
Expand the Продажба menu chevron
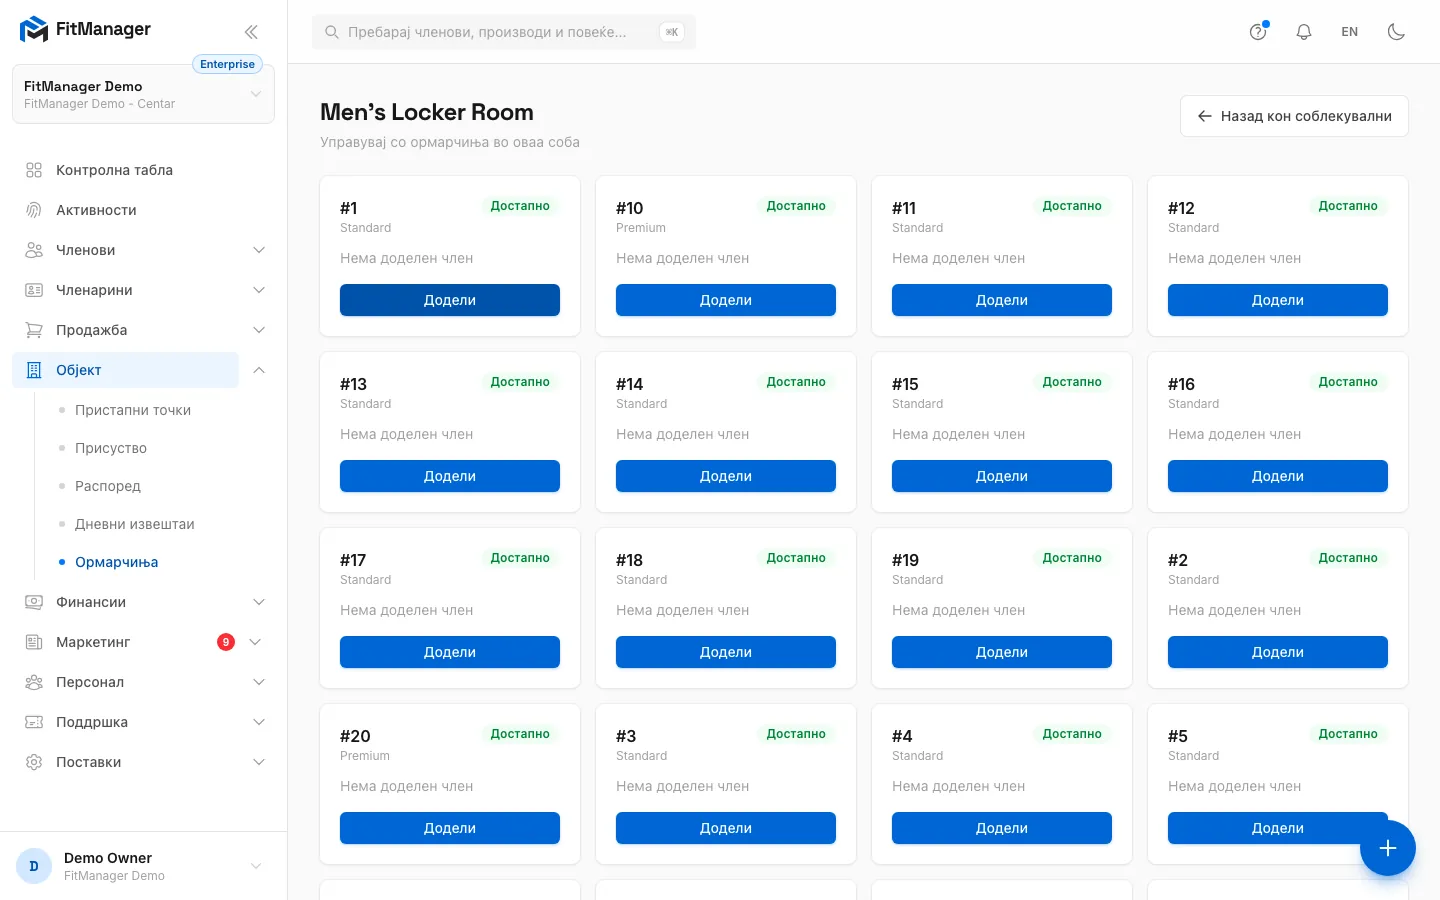pyautogui.click(x=259, y=330)
